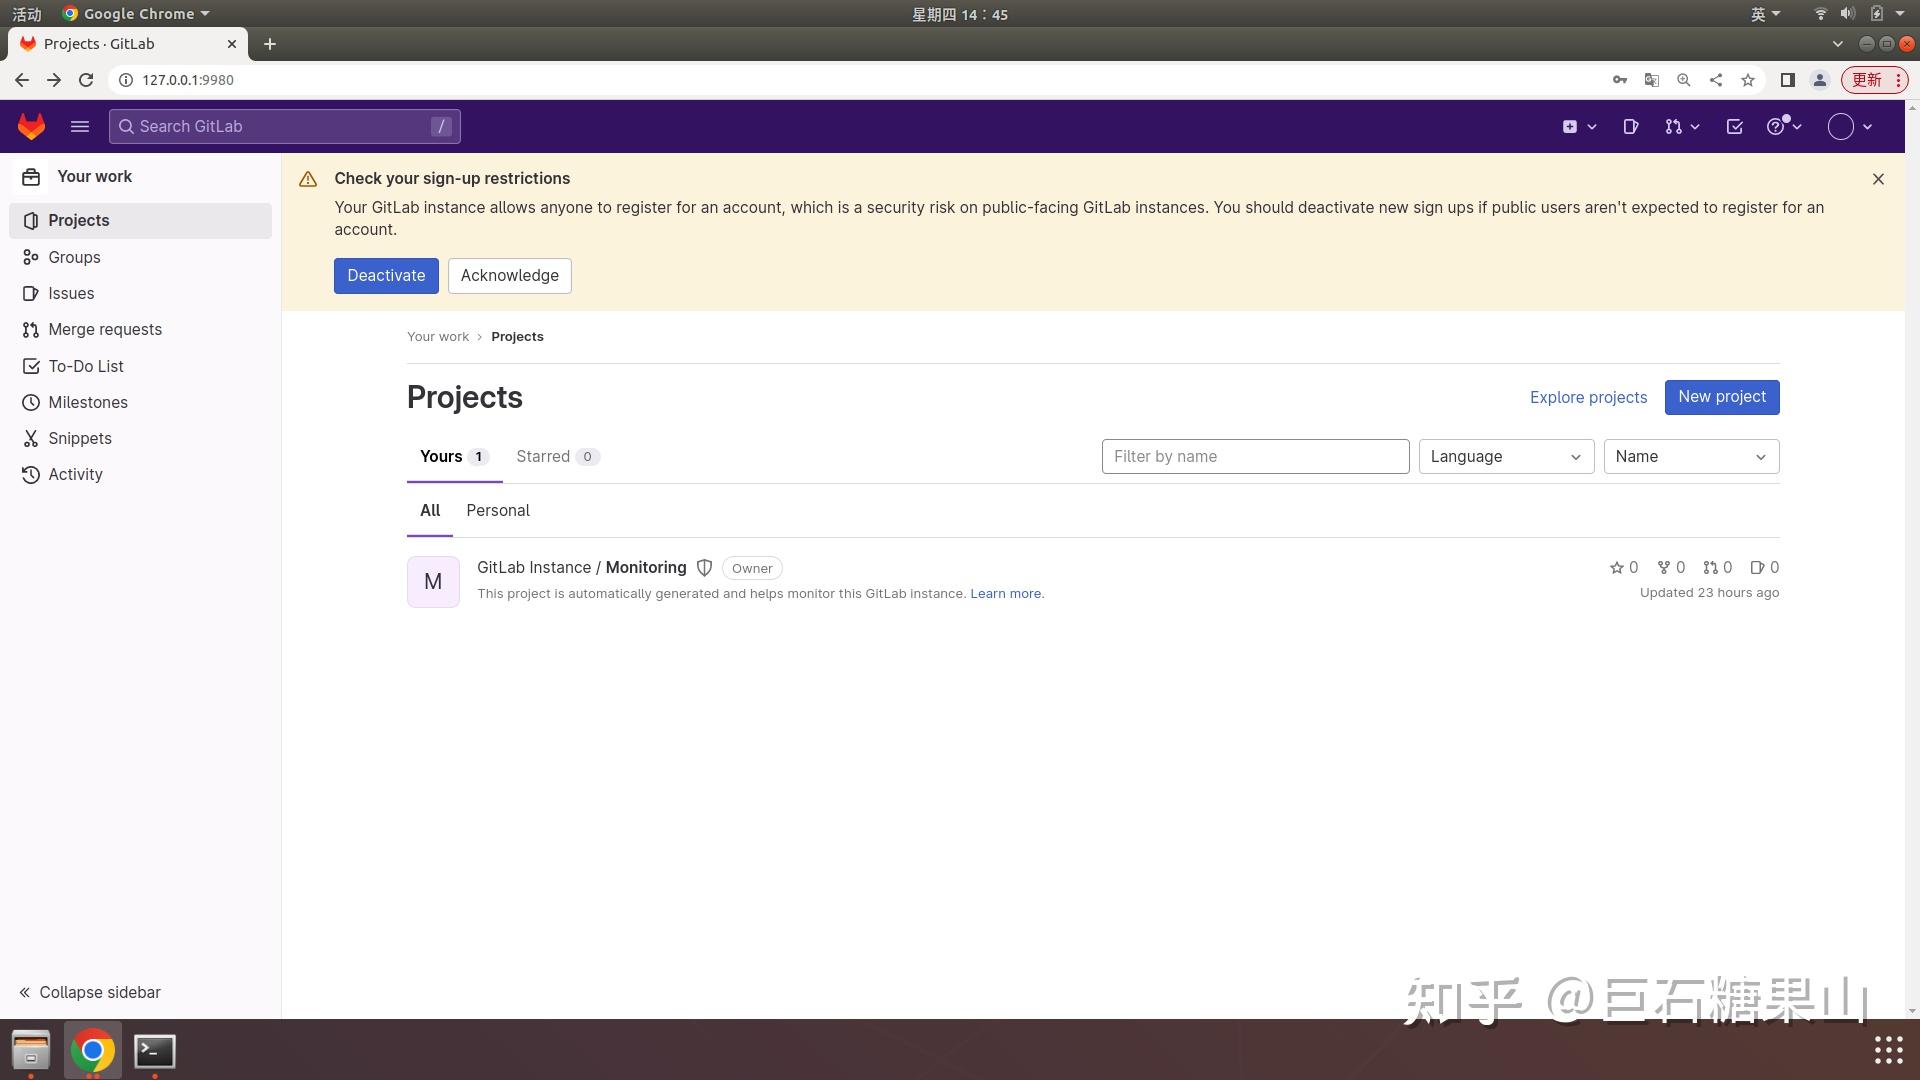The width and height of the screenshot is (1920, 1080).
Task: Open the Explore projects link
Action: pos(1588,397)
